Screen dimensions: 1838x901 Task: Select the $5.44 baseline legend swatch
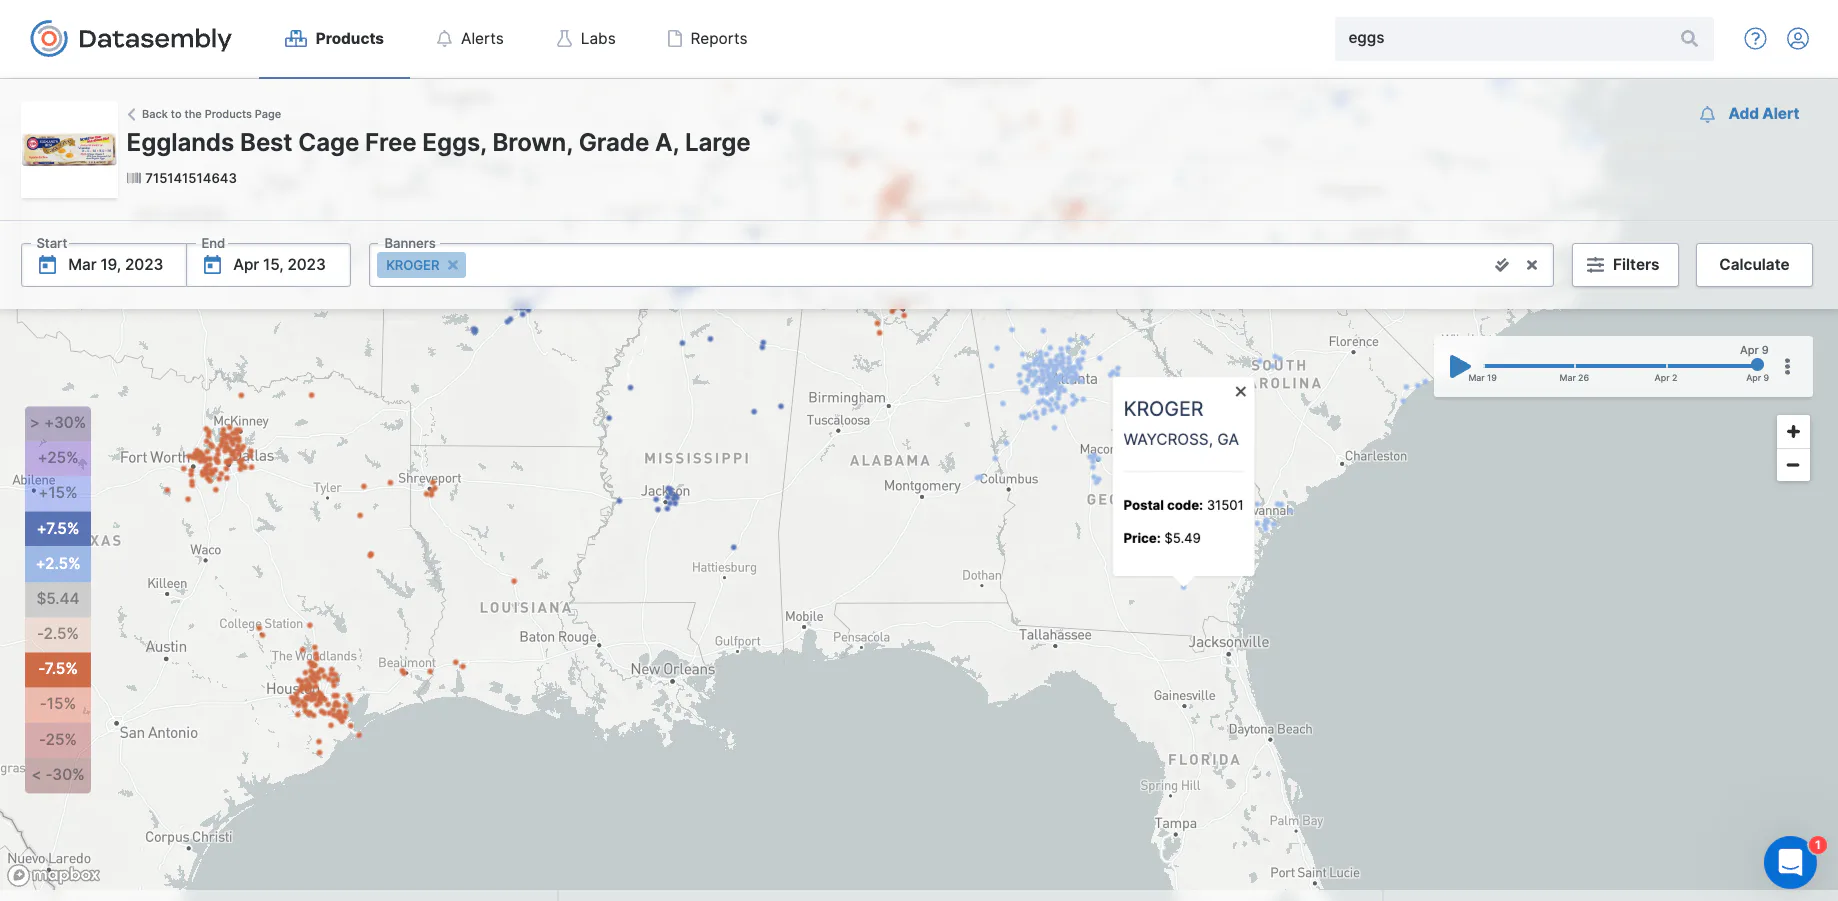(58, 599)
